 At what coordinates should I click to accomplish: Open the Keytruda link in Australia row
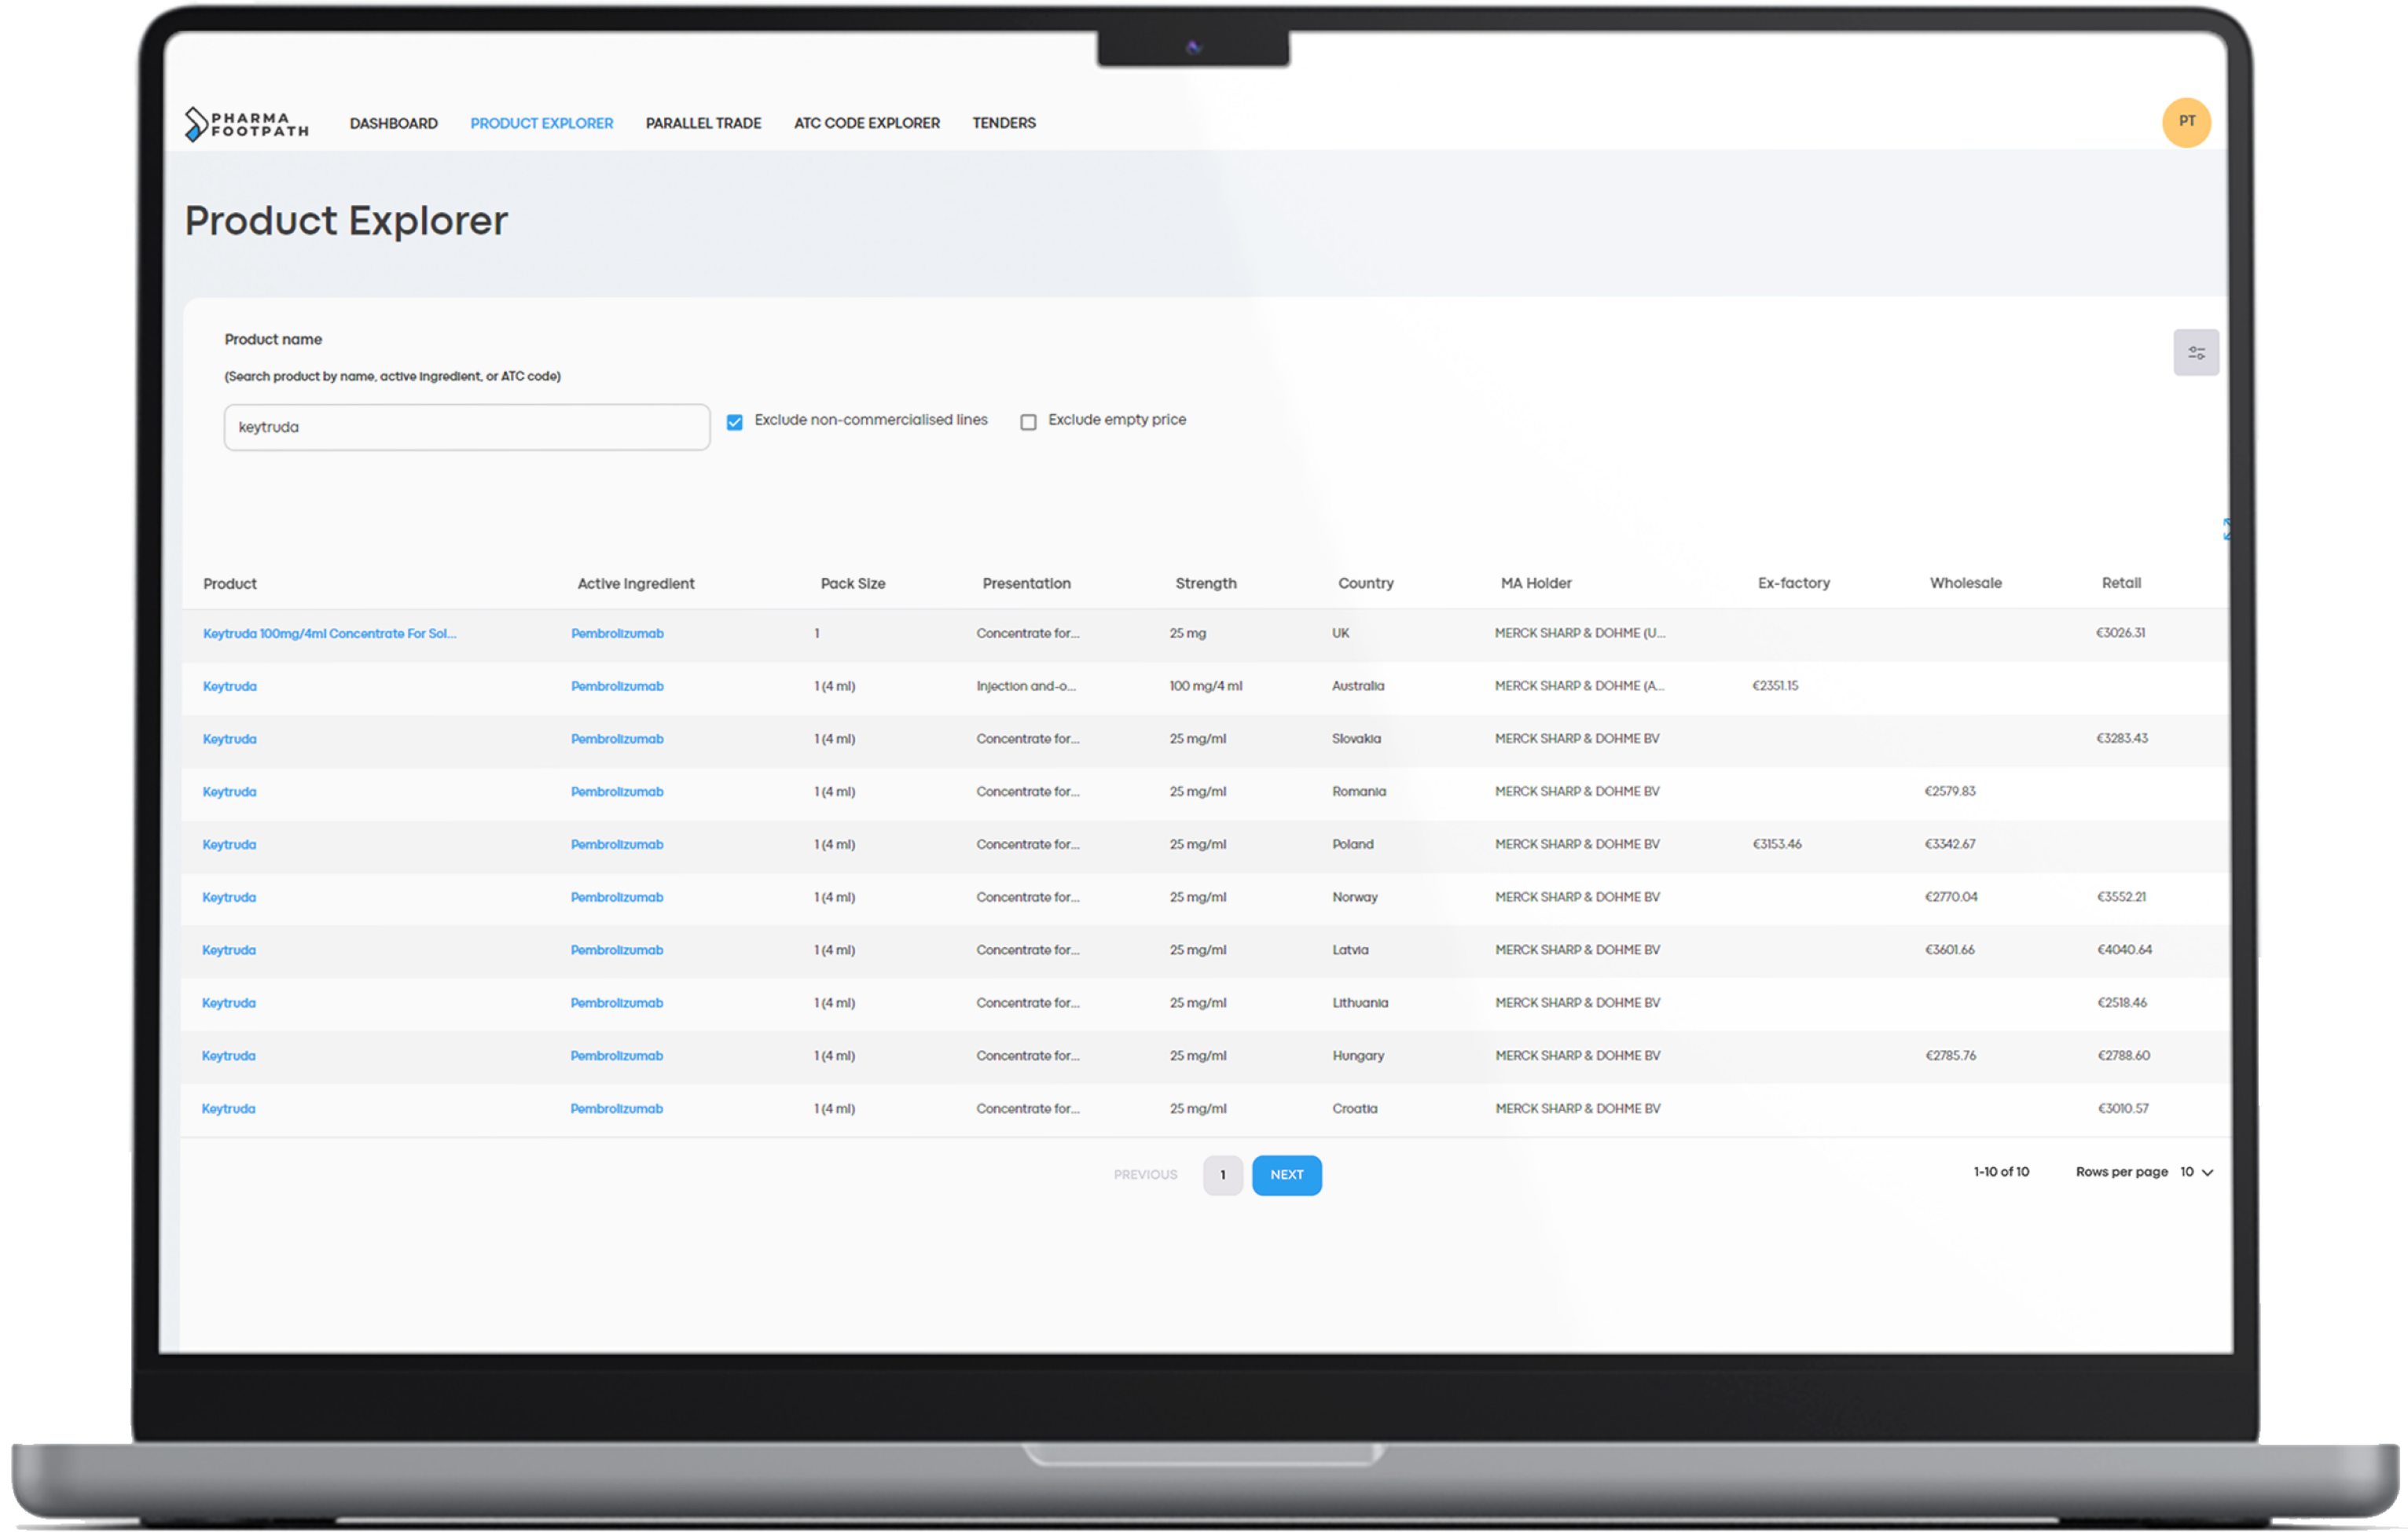click(230, 686)
